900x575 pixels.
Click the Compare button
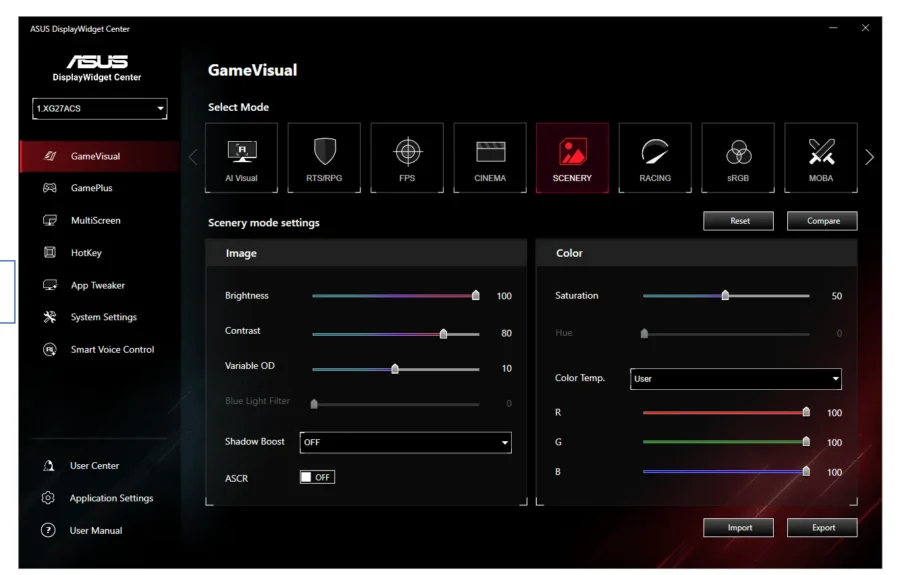[823, 221]
